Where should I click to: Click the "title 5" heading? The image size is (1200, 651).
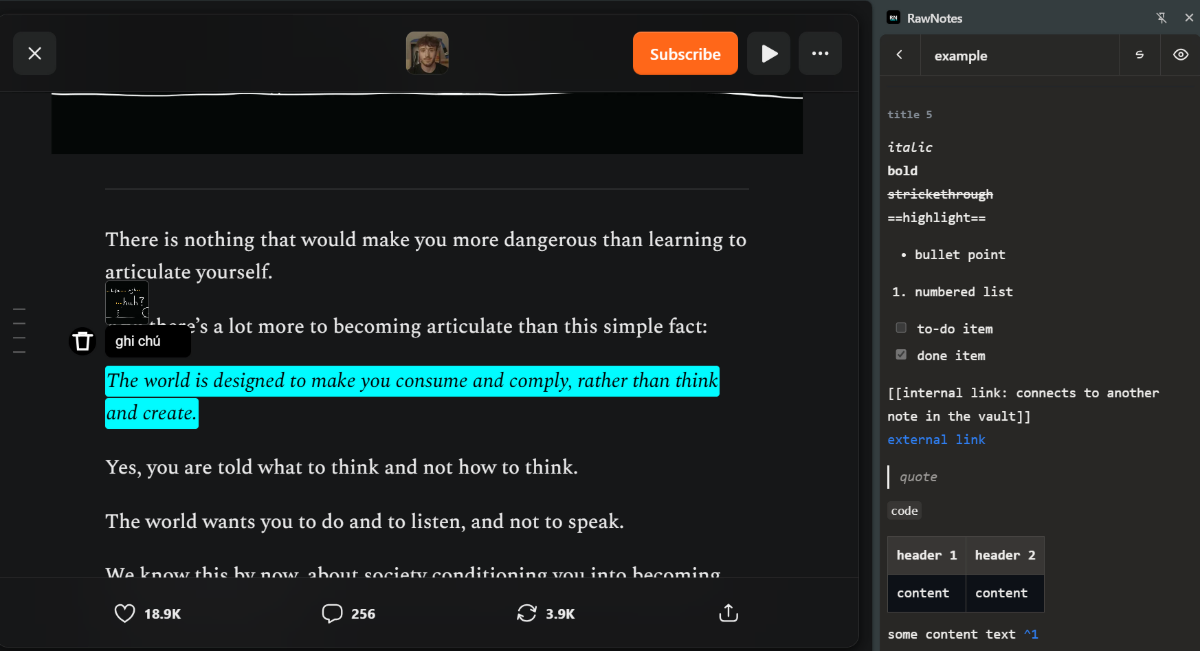tap(910, 115)
